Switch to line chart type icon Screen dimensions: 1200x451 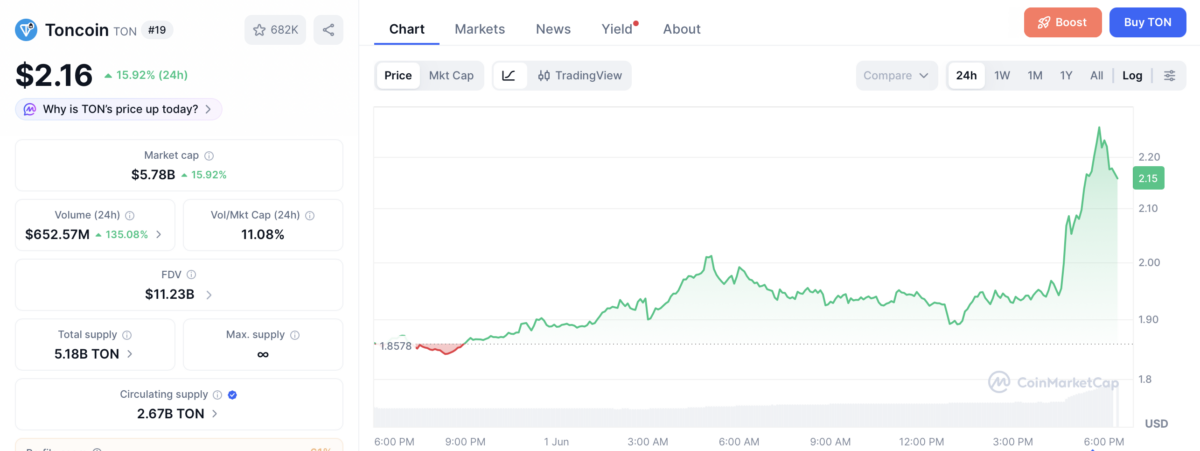[509, 75]
